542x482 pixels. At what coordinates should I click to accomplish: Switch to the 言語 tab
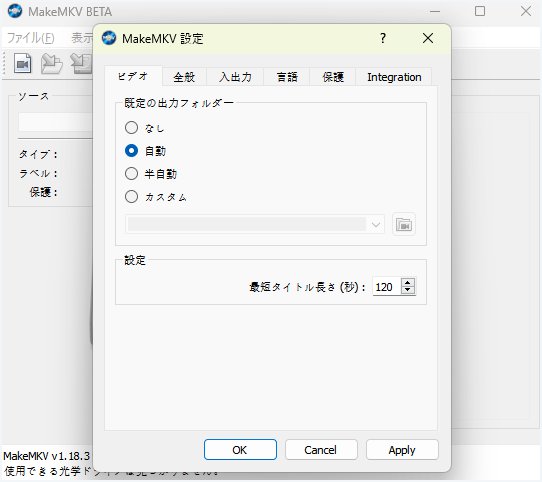coord(287,77)
